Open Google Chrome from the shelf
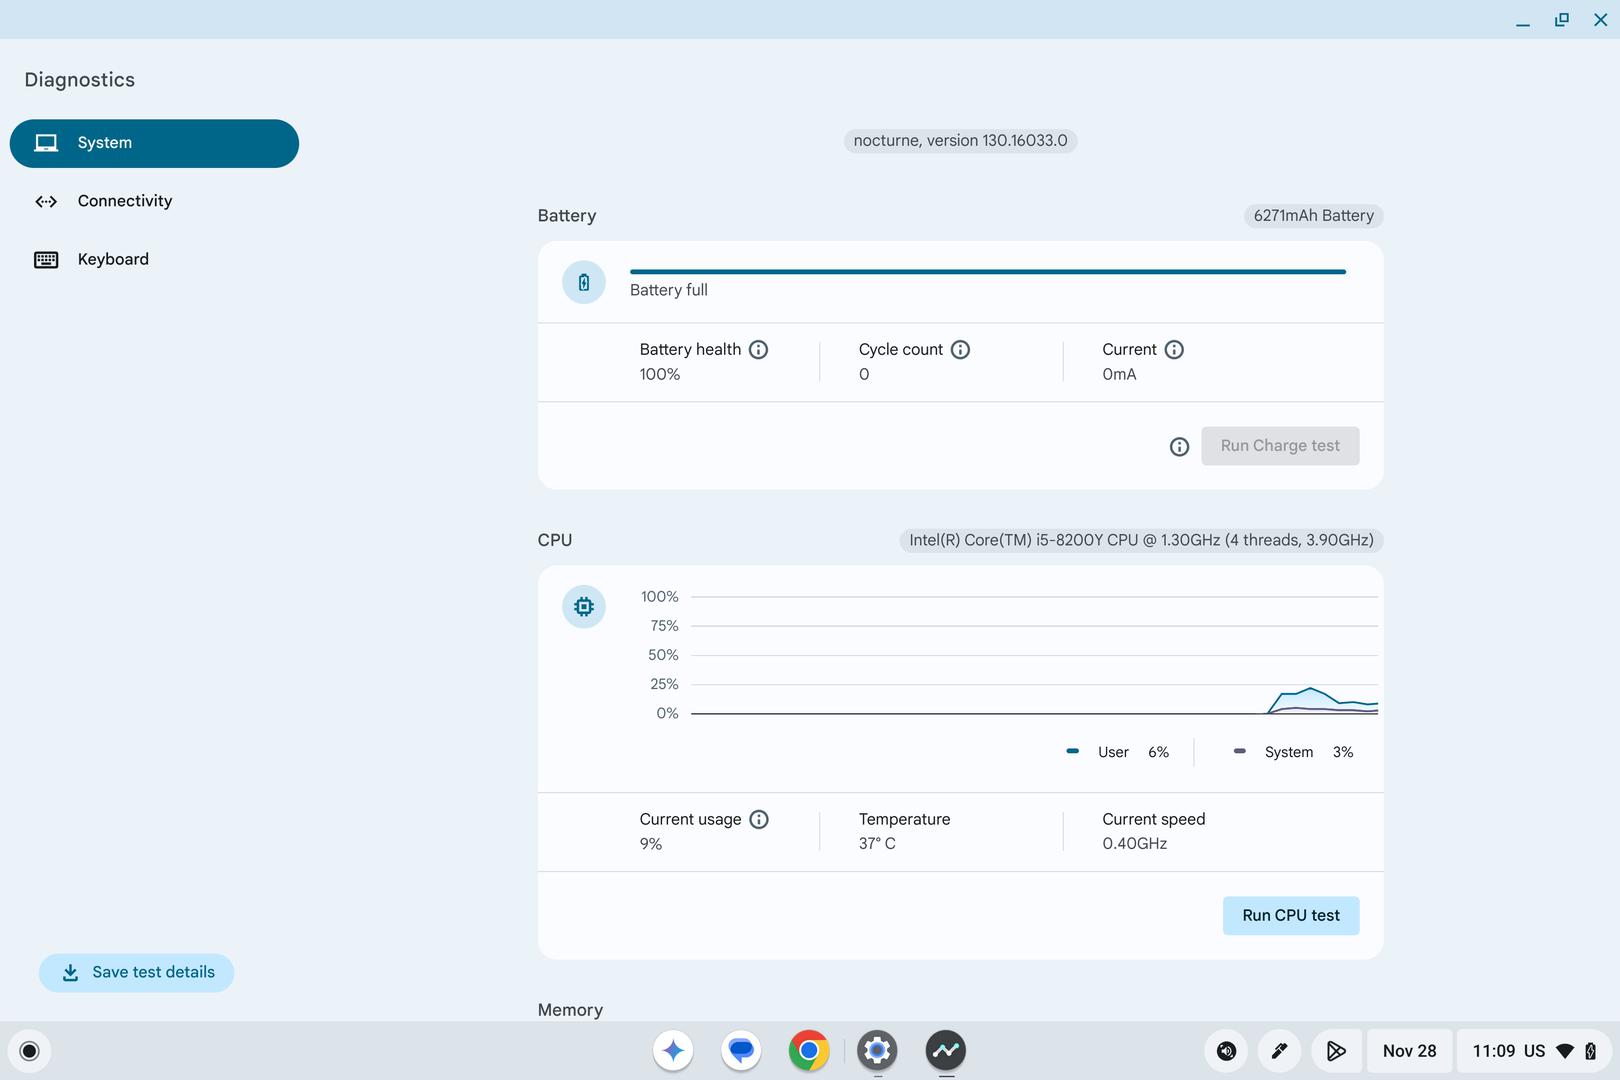The image size is (1620, 1080). (808, 1051)
